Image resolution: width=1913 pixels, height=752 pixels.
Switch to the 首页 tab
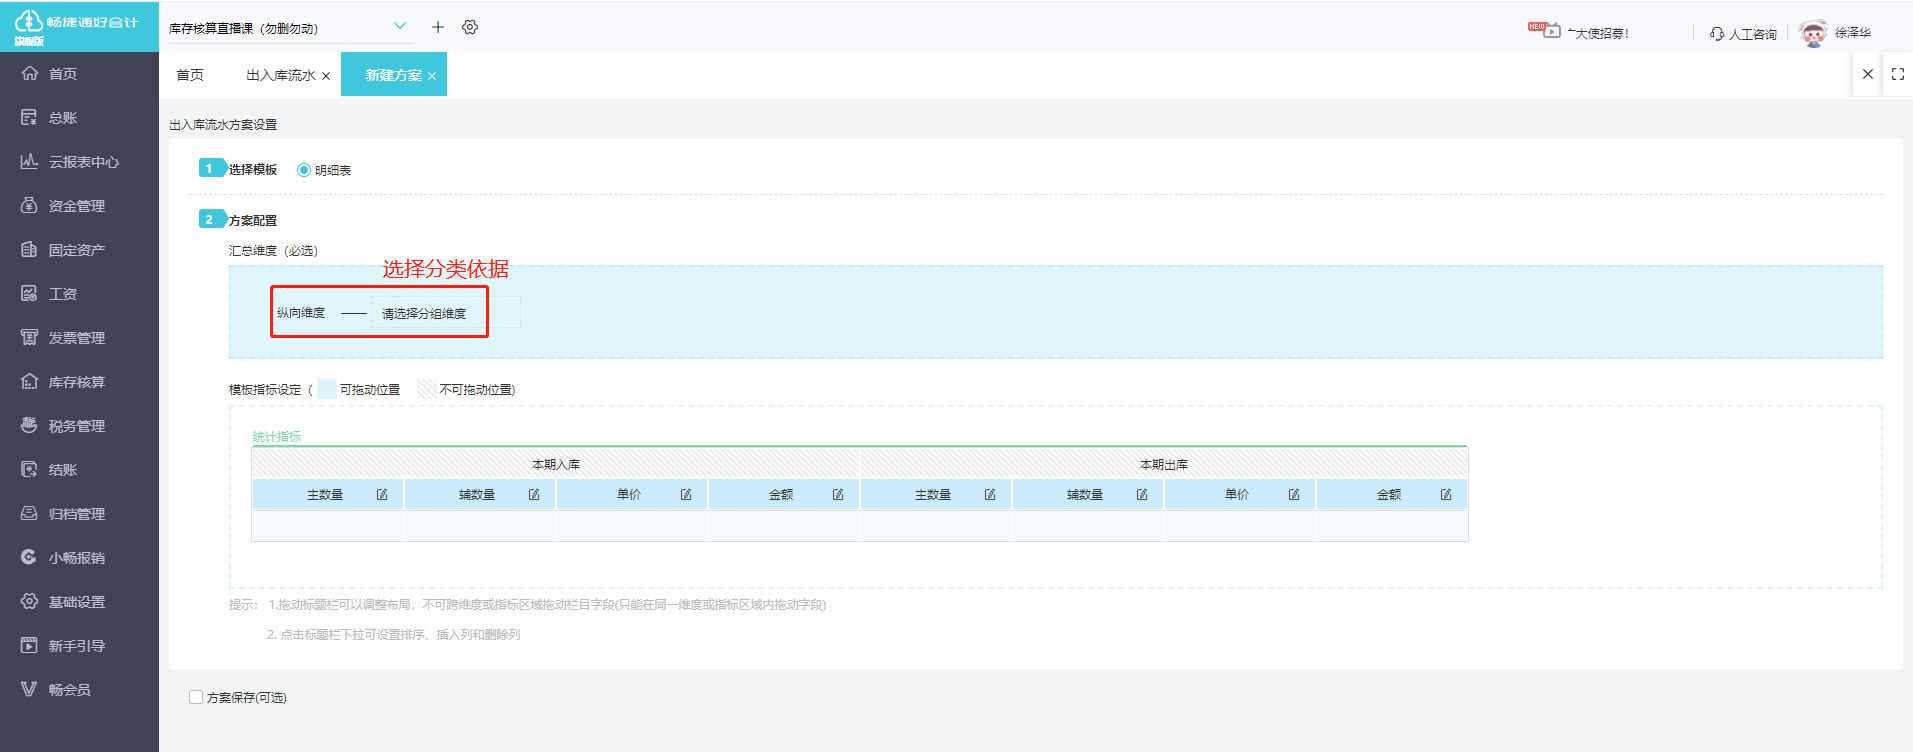190,75
